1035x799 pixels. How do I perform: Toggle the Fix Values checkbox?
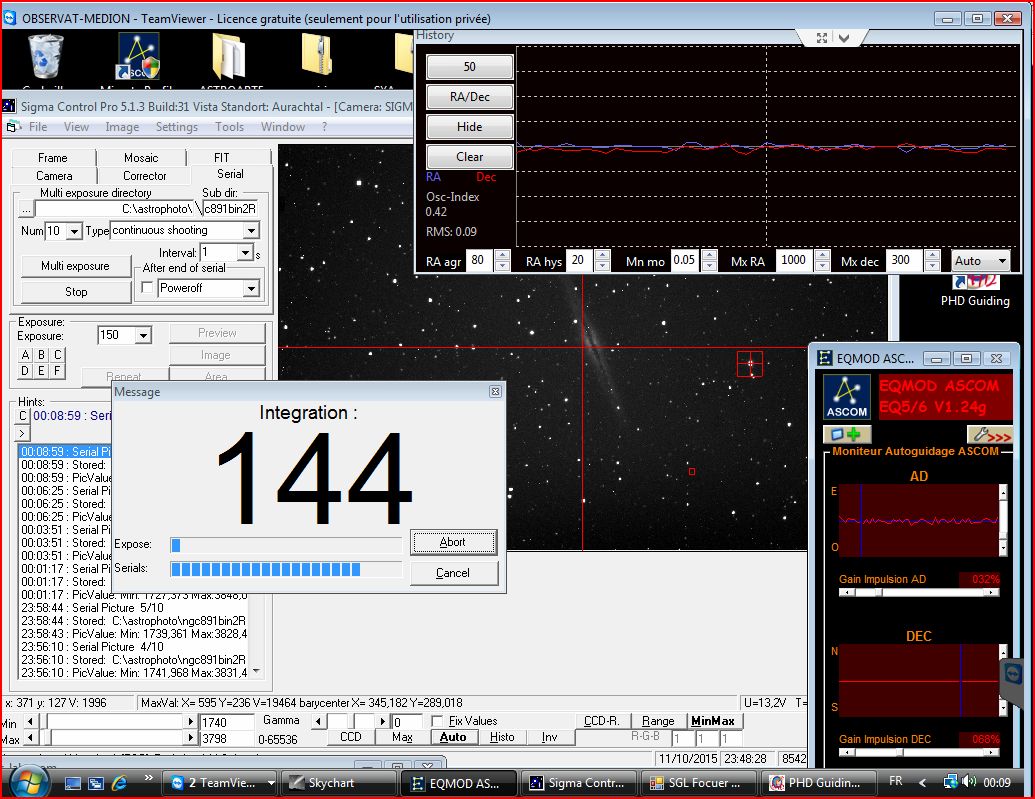coord(437,721)
